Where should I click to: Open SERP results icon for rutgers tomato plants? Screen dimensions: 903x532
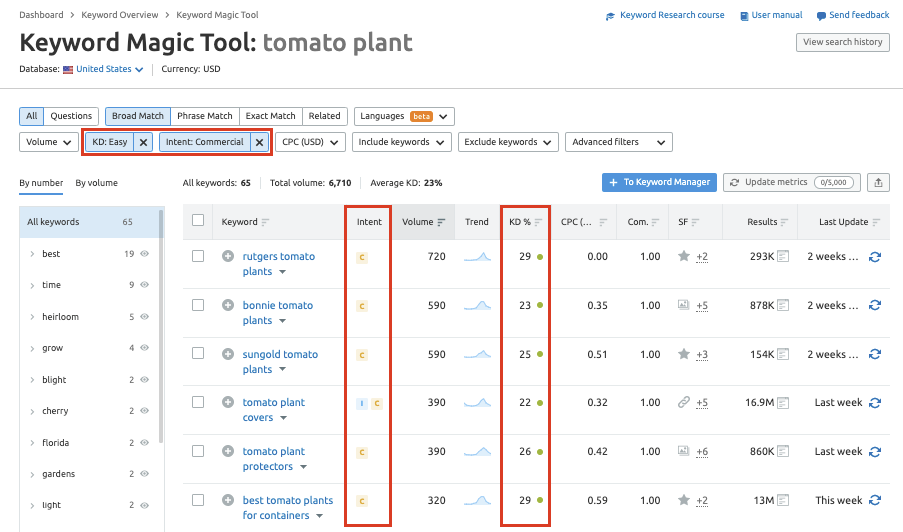[783, 256]
